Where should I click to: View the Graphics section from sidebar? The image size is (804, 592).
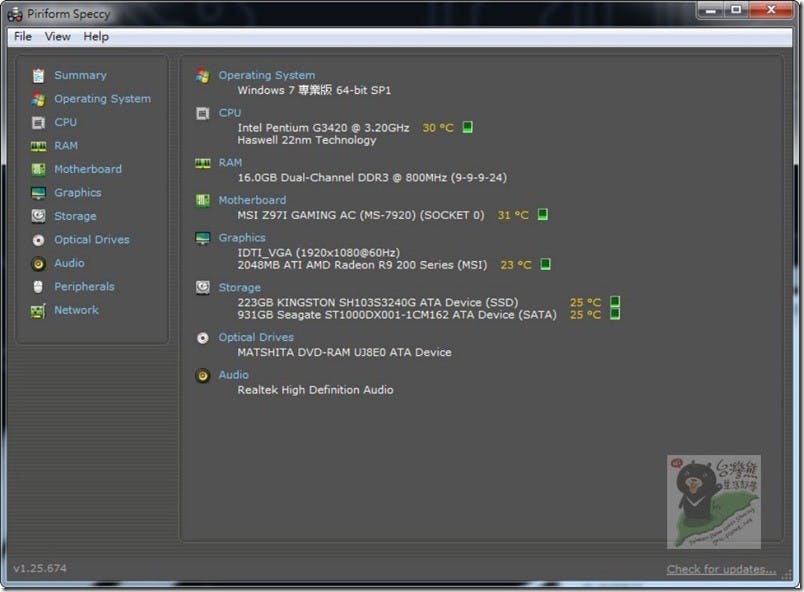coord(78,193)
